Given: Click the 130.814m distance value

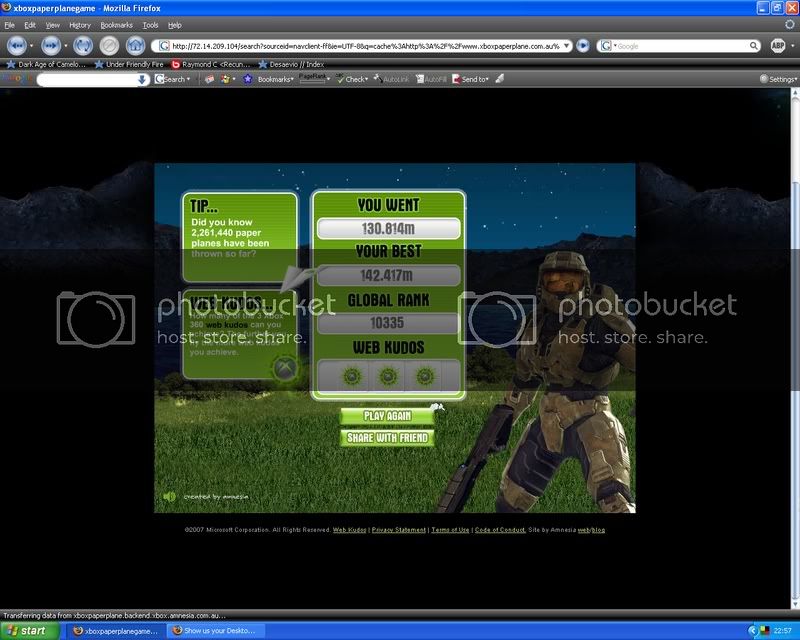Looking at the screenshot, I should tap(388, 229).
